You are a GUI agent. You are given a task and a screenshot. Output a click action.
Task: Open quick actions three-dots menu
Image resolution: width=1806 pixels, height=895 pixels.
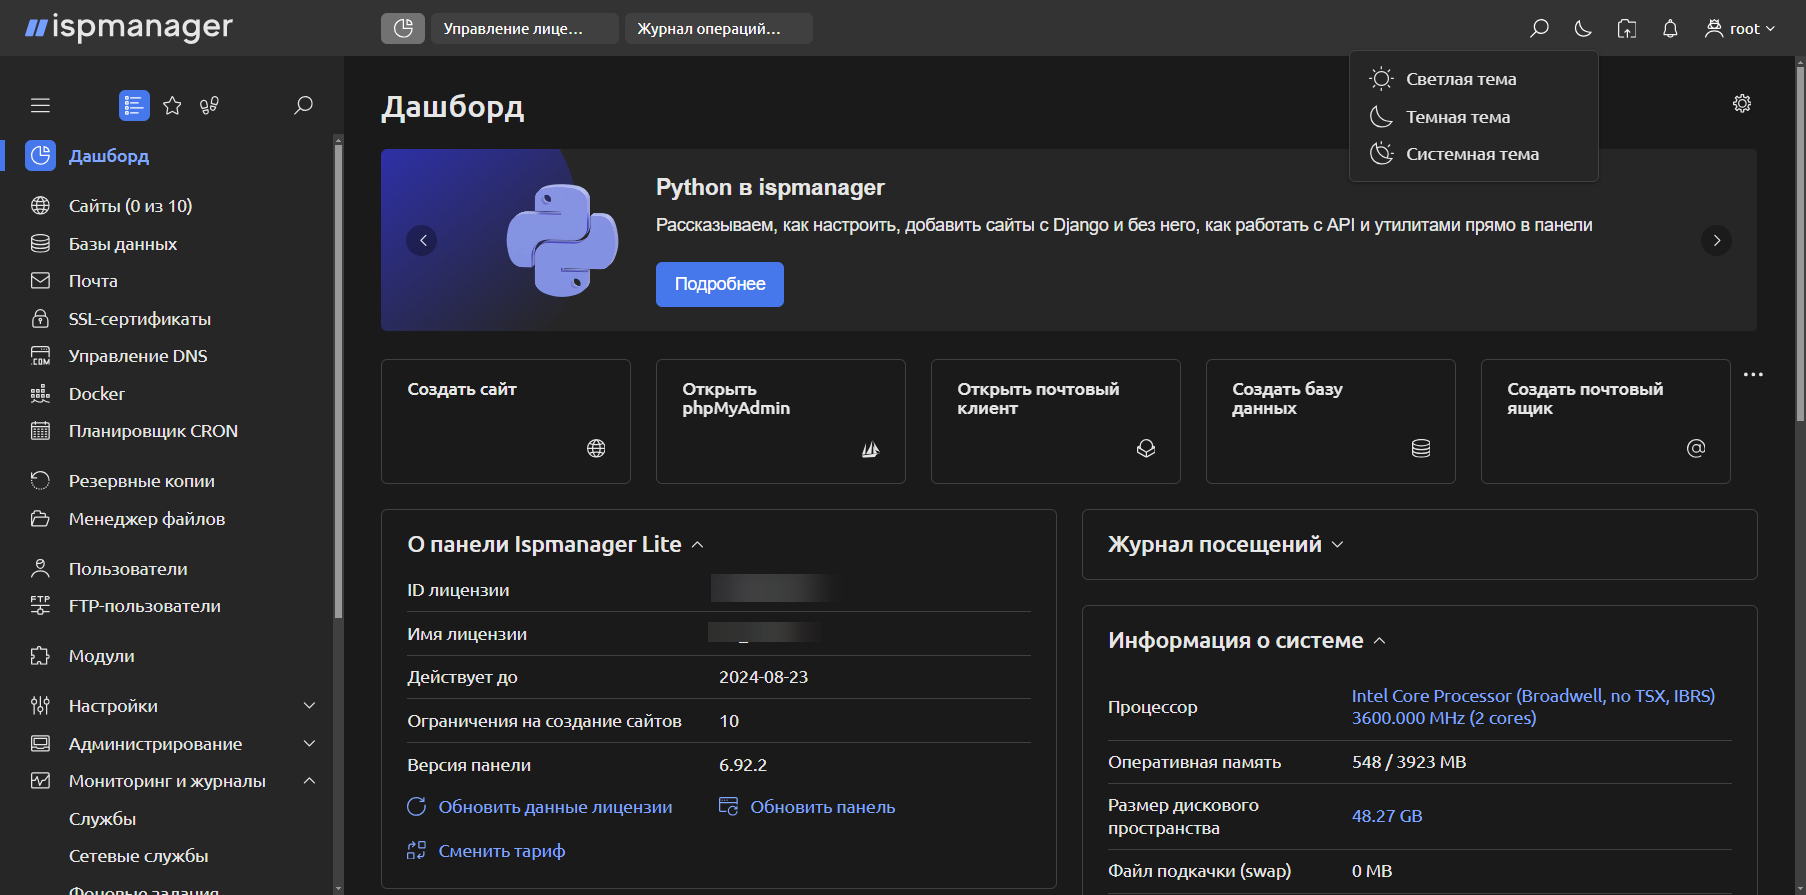point(1753,374)
